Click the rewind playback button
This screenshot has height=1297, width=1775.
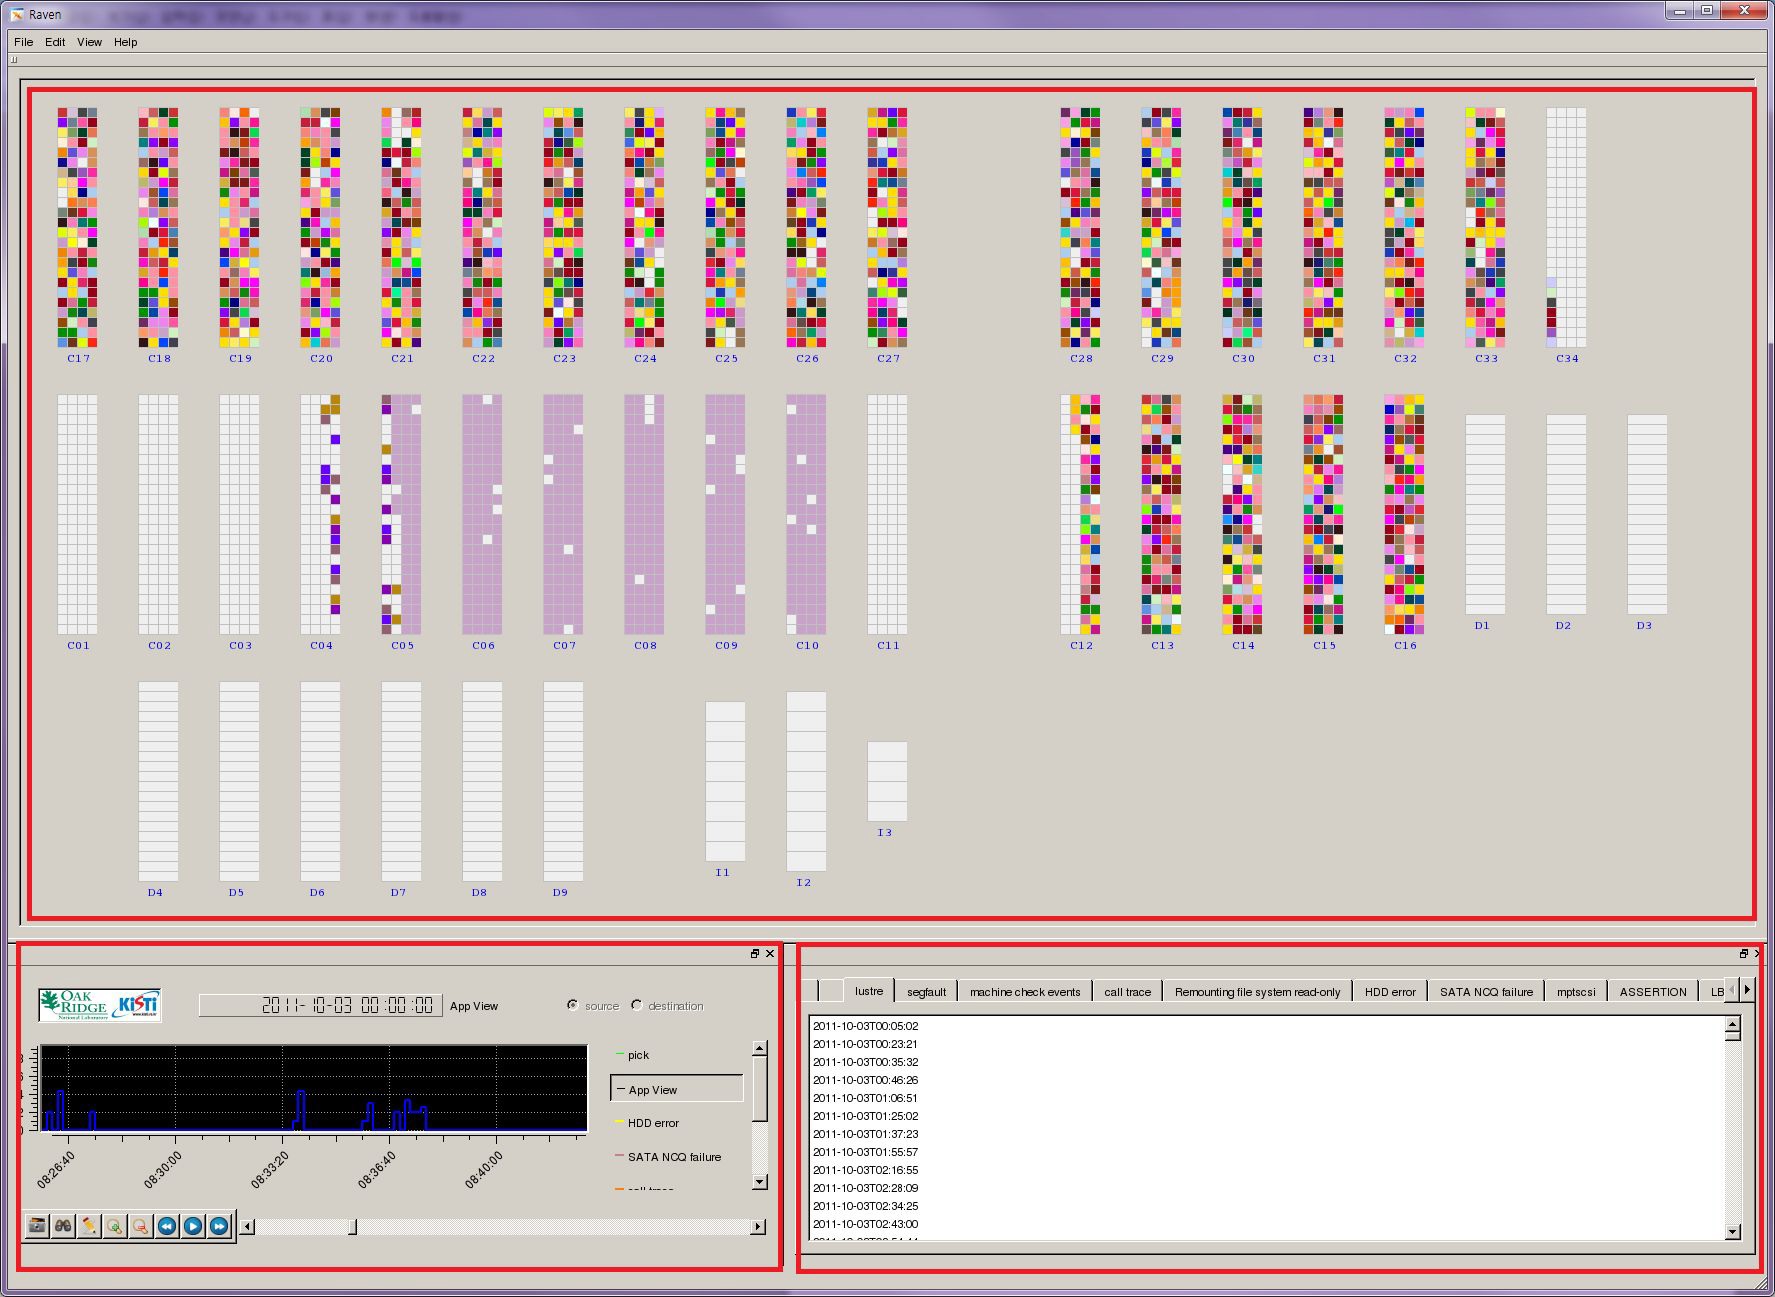point(167,1225)
